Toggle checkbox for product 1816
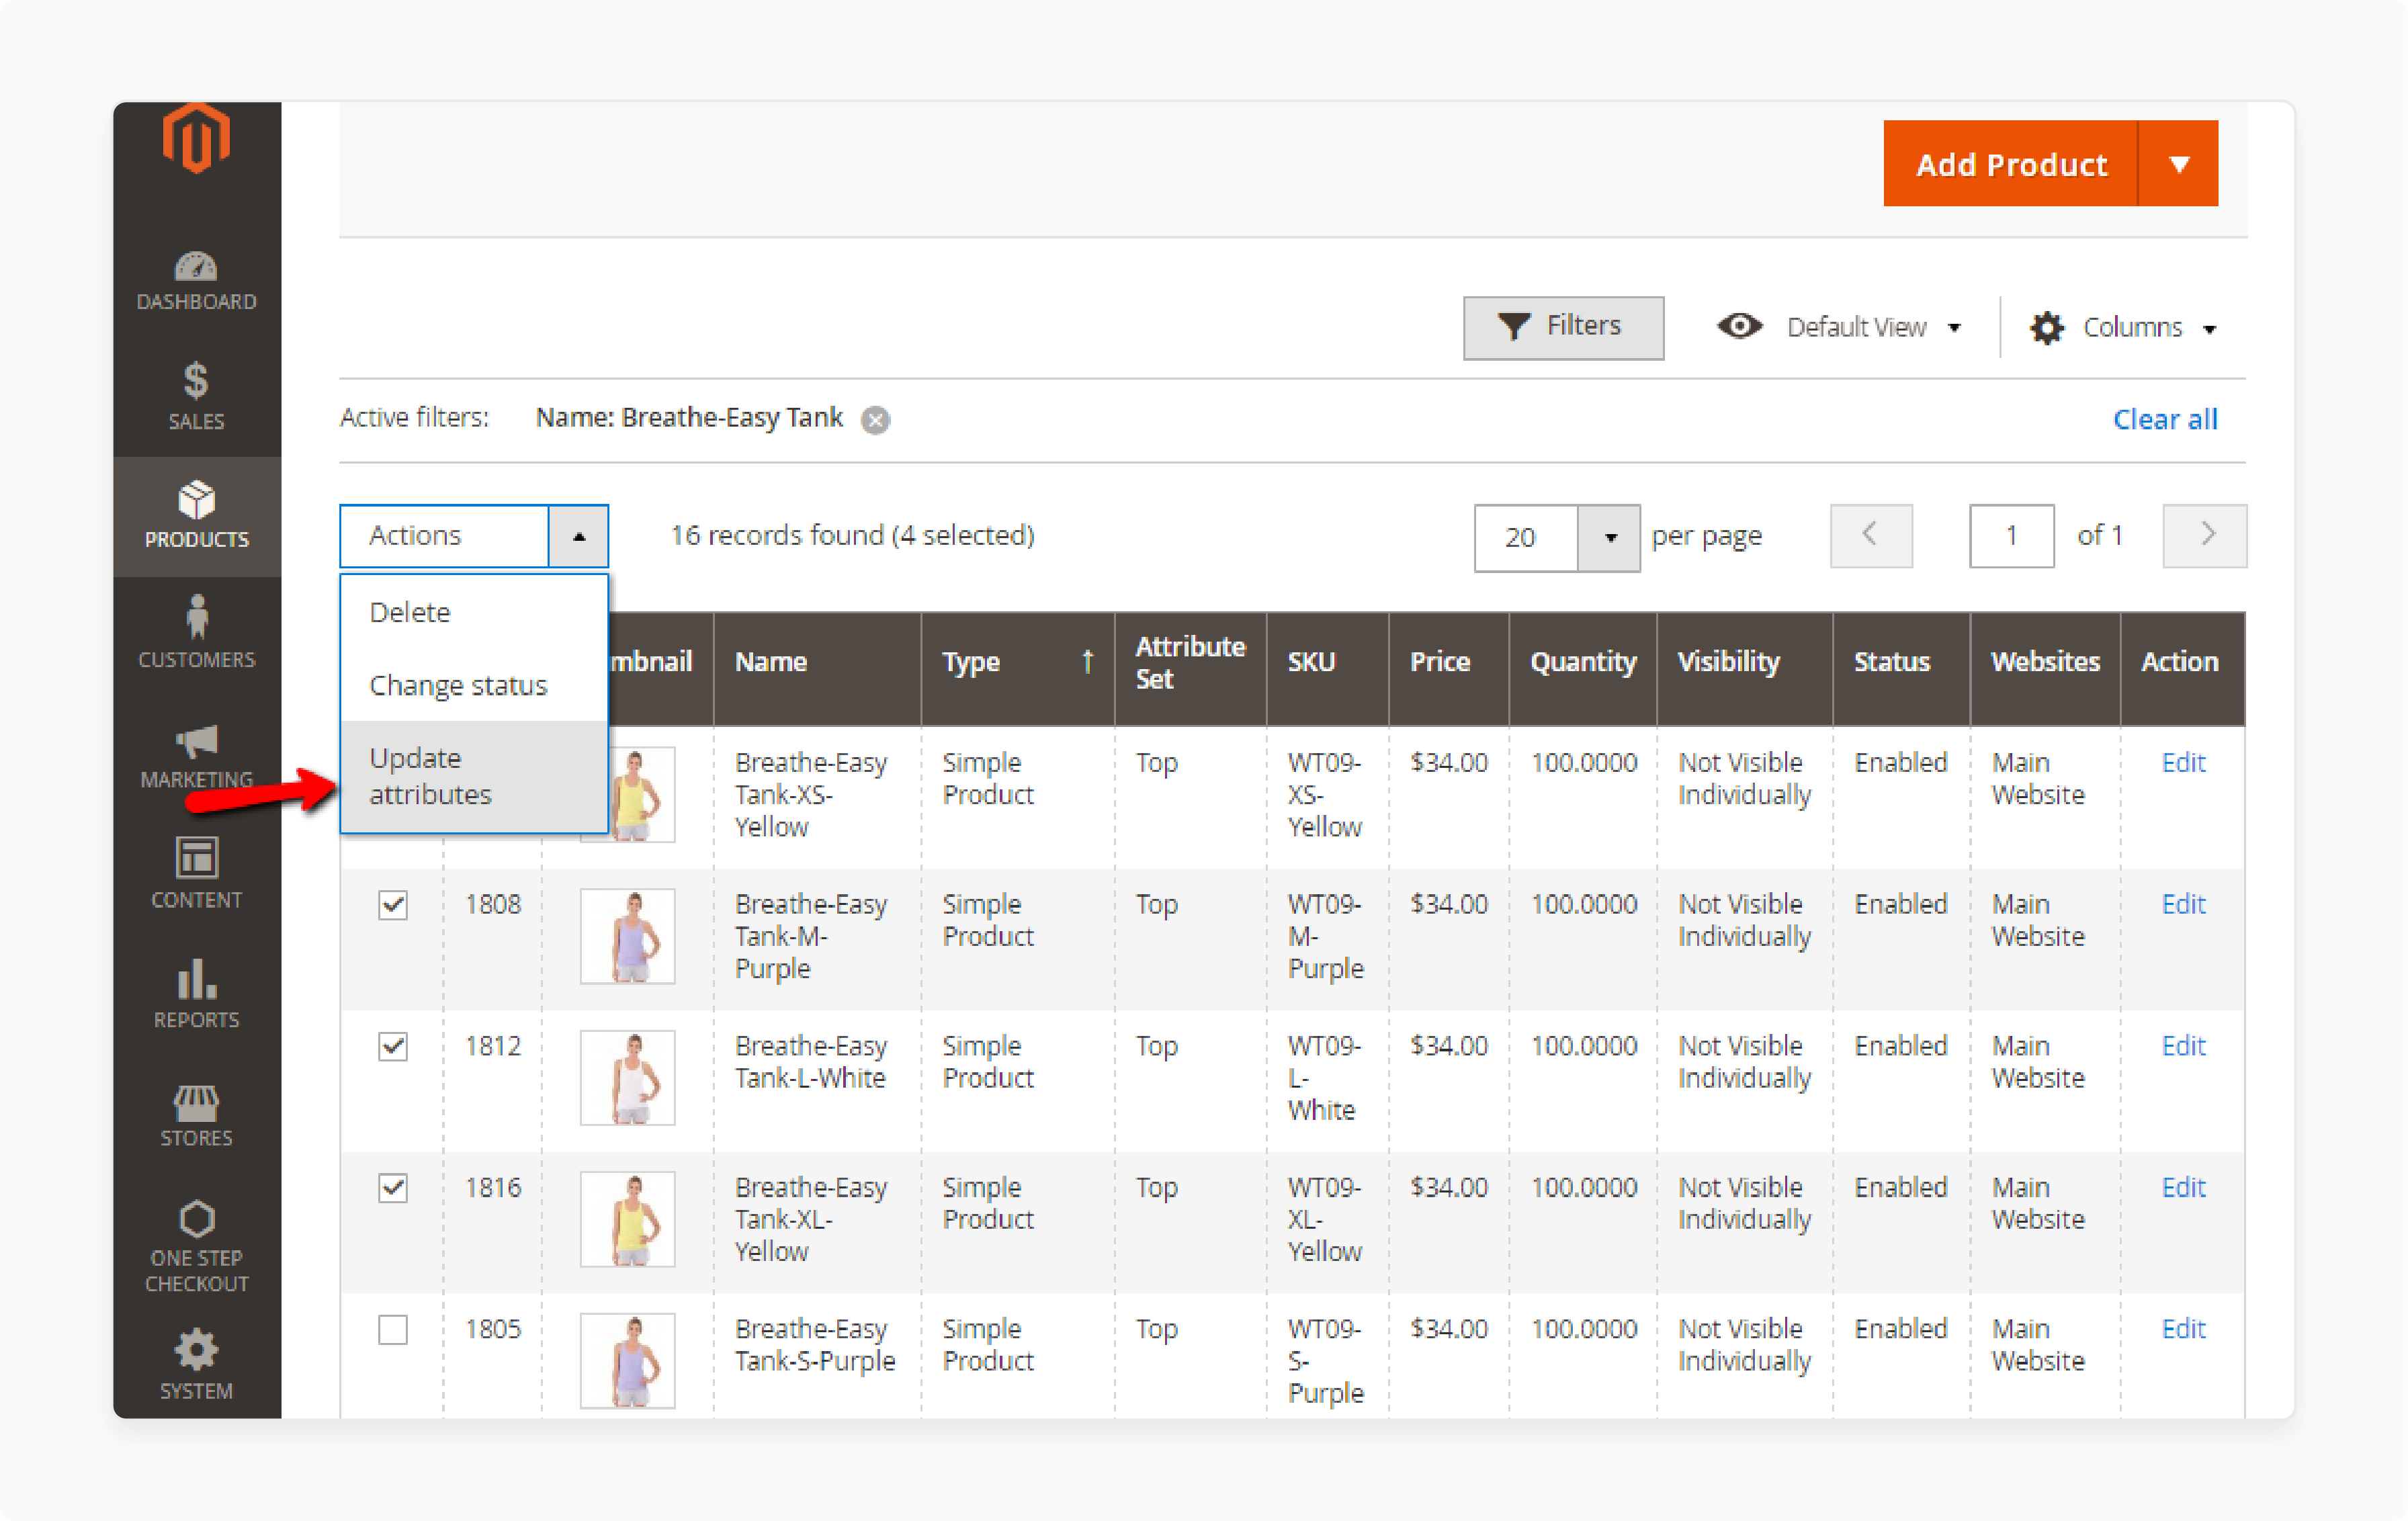This screenshot has height=1521, width=2408. 393,1188
